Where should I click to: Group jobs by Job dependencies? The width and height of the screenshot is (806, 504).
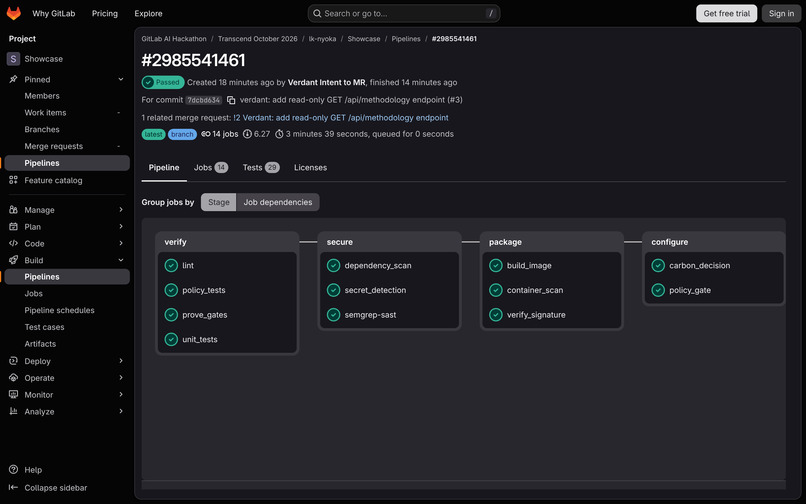278,202
